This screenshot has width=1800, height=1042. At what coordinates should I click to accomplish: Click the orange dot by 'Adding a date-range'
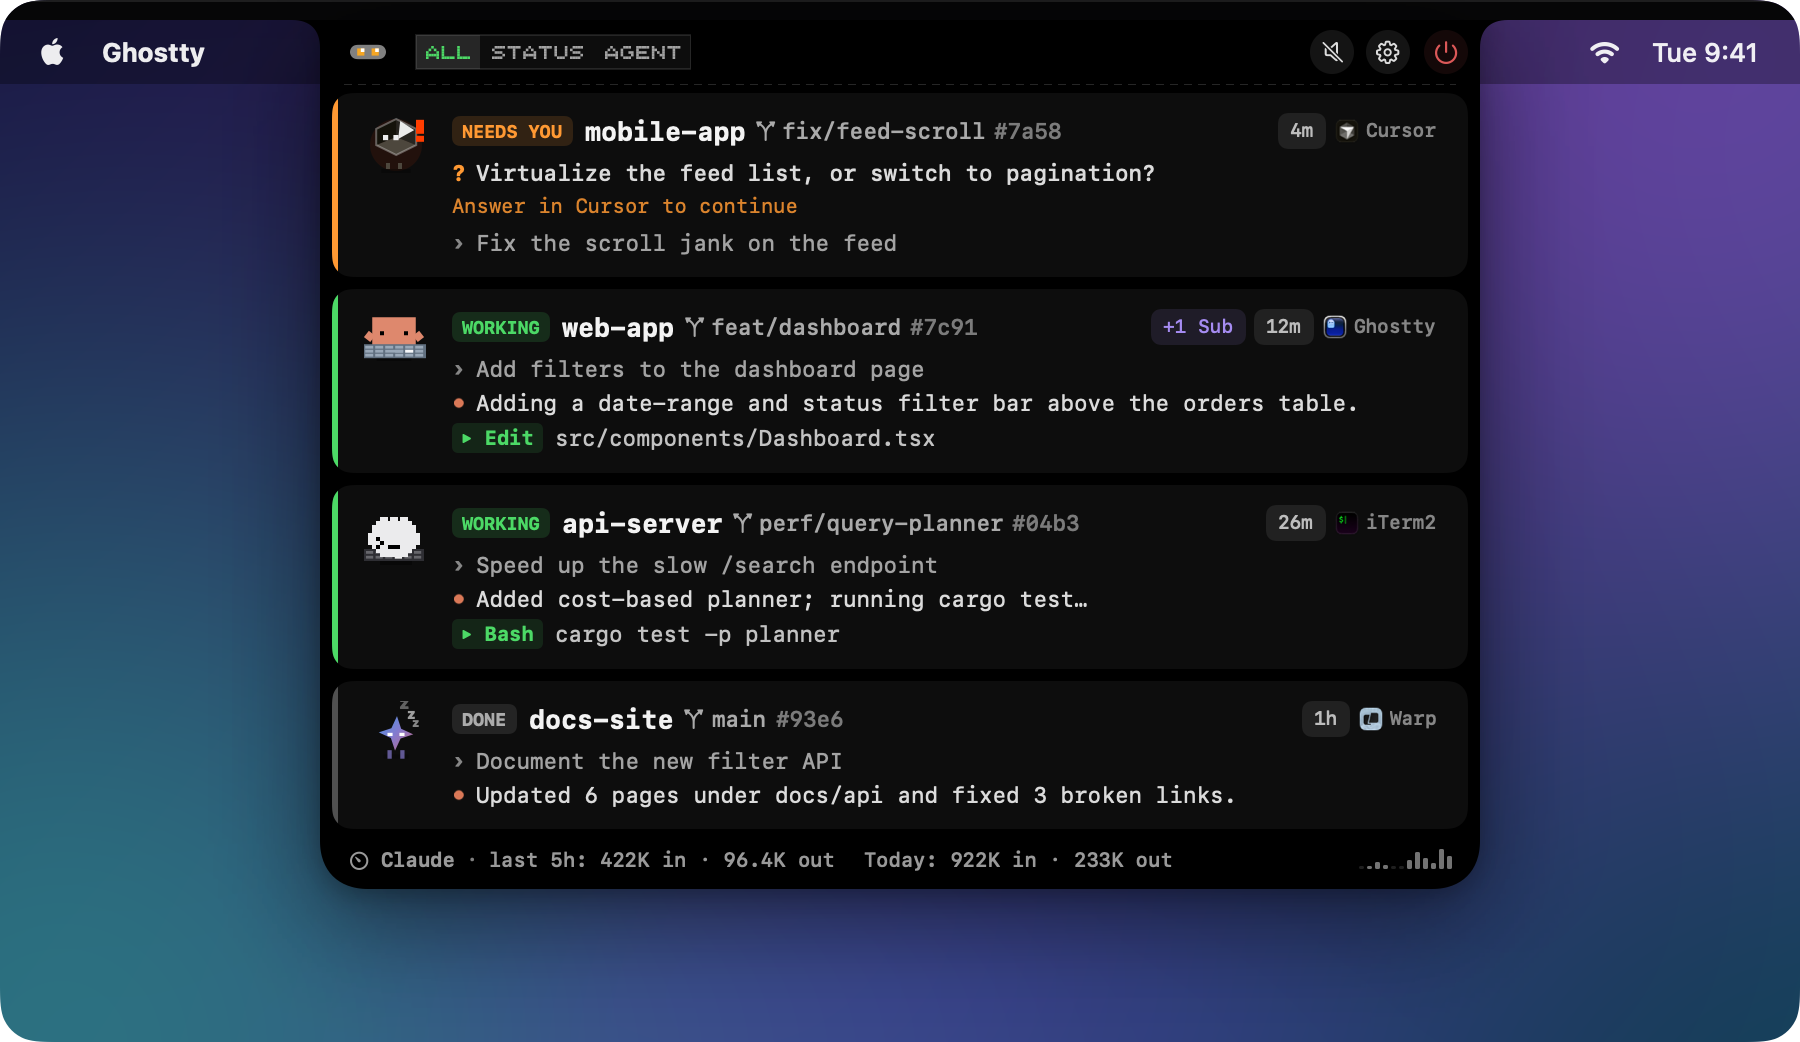click(458, 403)
